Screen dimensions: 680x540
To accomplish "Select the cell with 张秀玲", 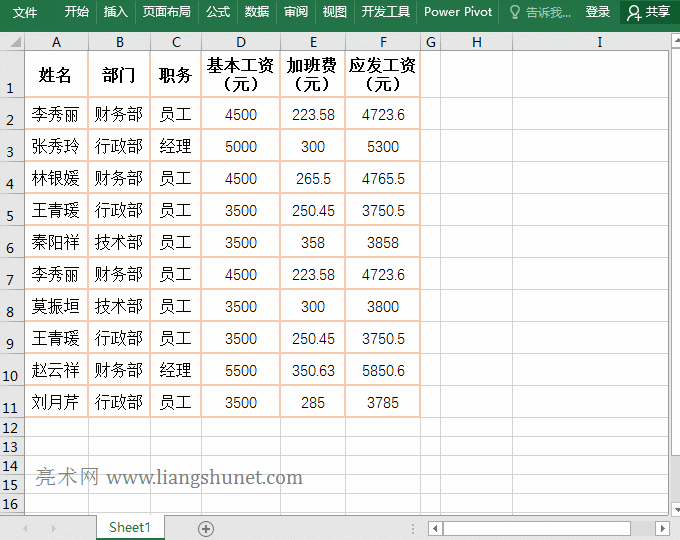I will (x=56, y=146).
